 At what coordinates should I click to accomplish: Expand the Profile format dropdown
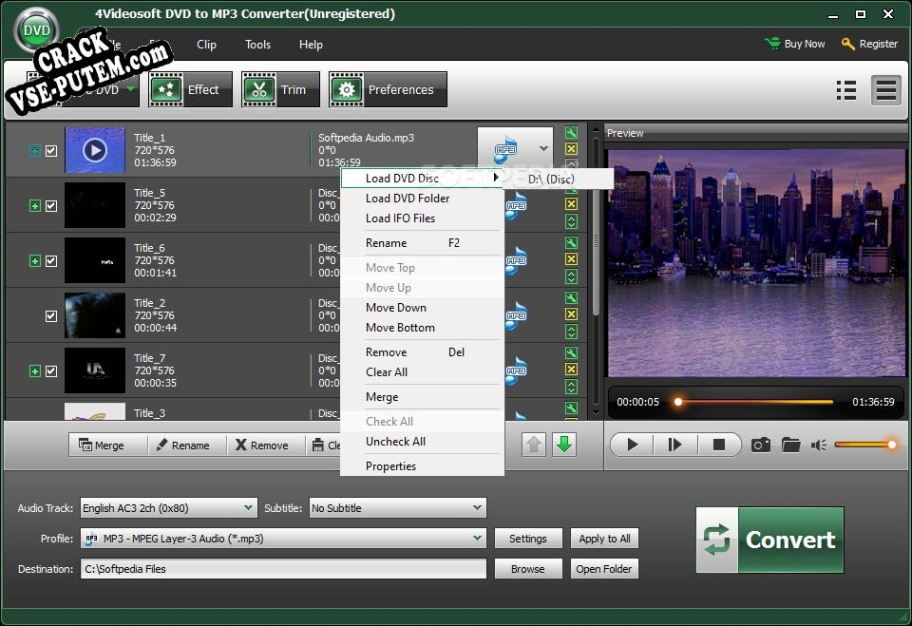tap(478, 538)
